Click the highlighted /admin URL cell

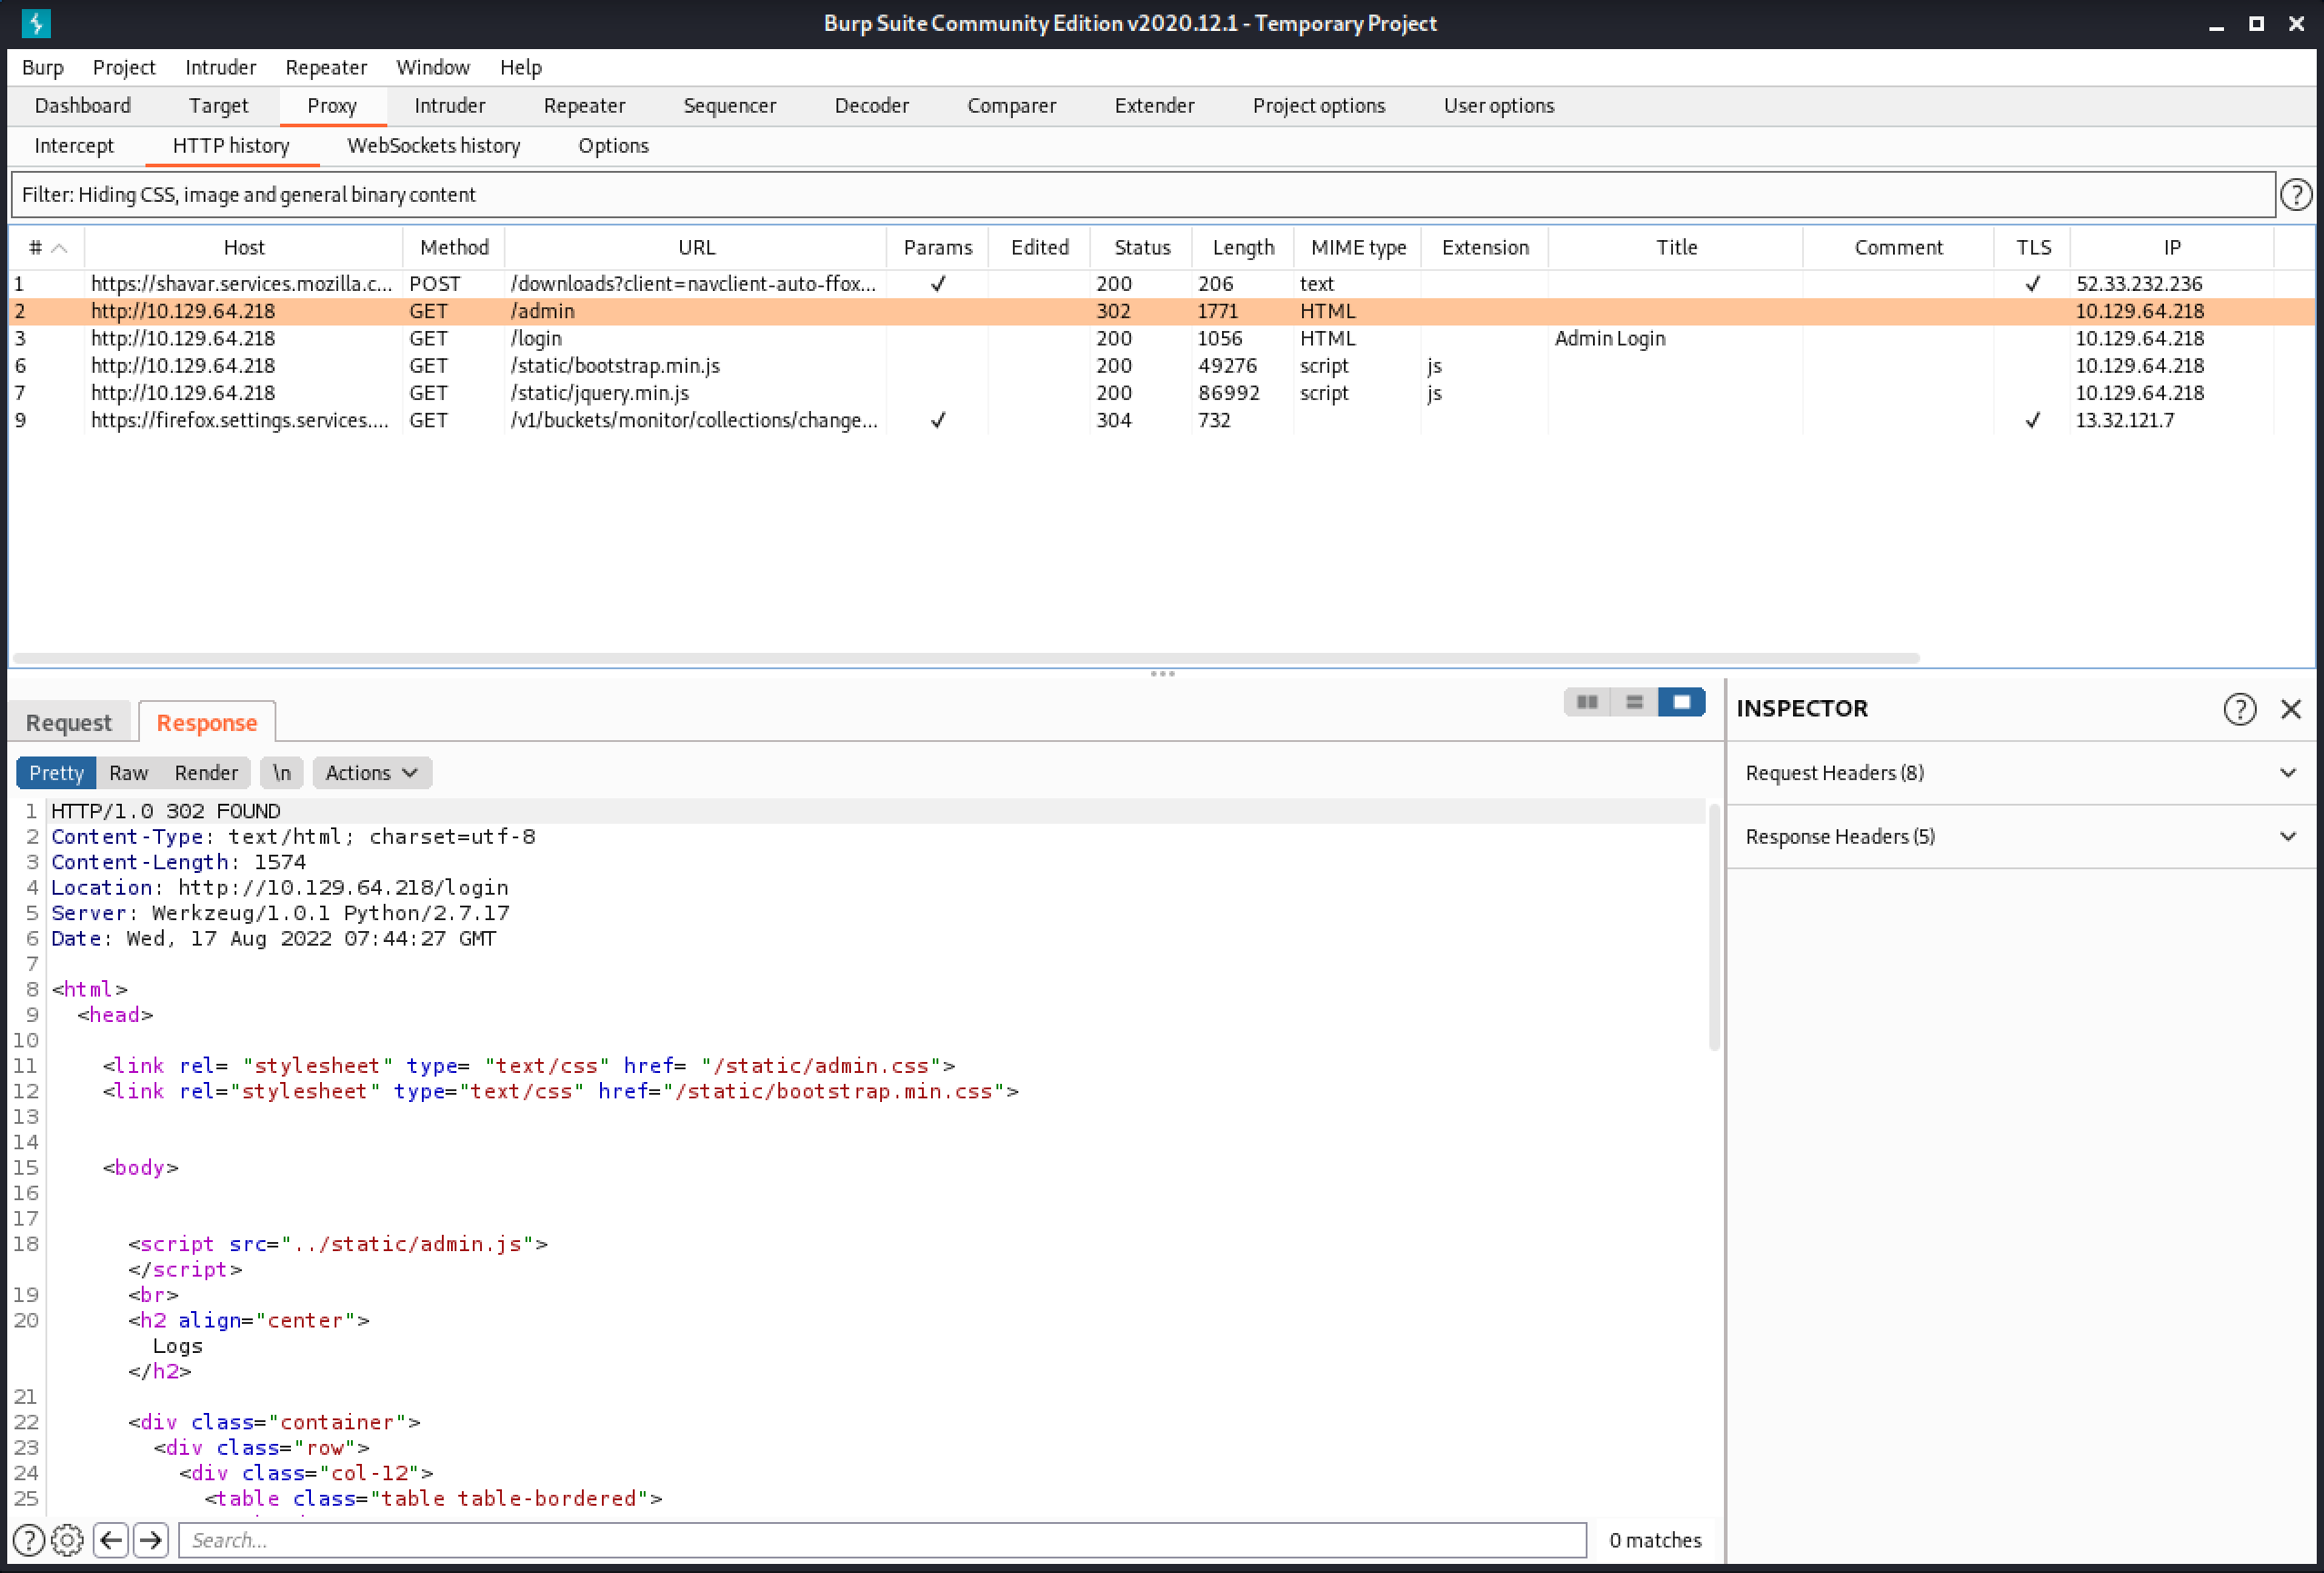(x=696, y=311)
